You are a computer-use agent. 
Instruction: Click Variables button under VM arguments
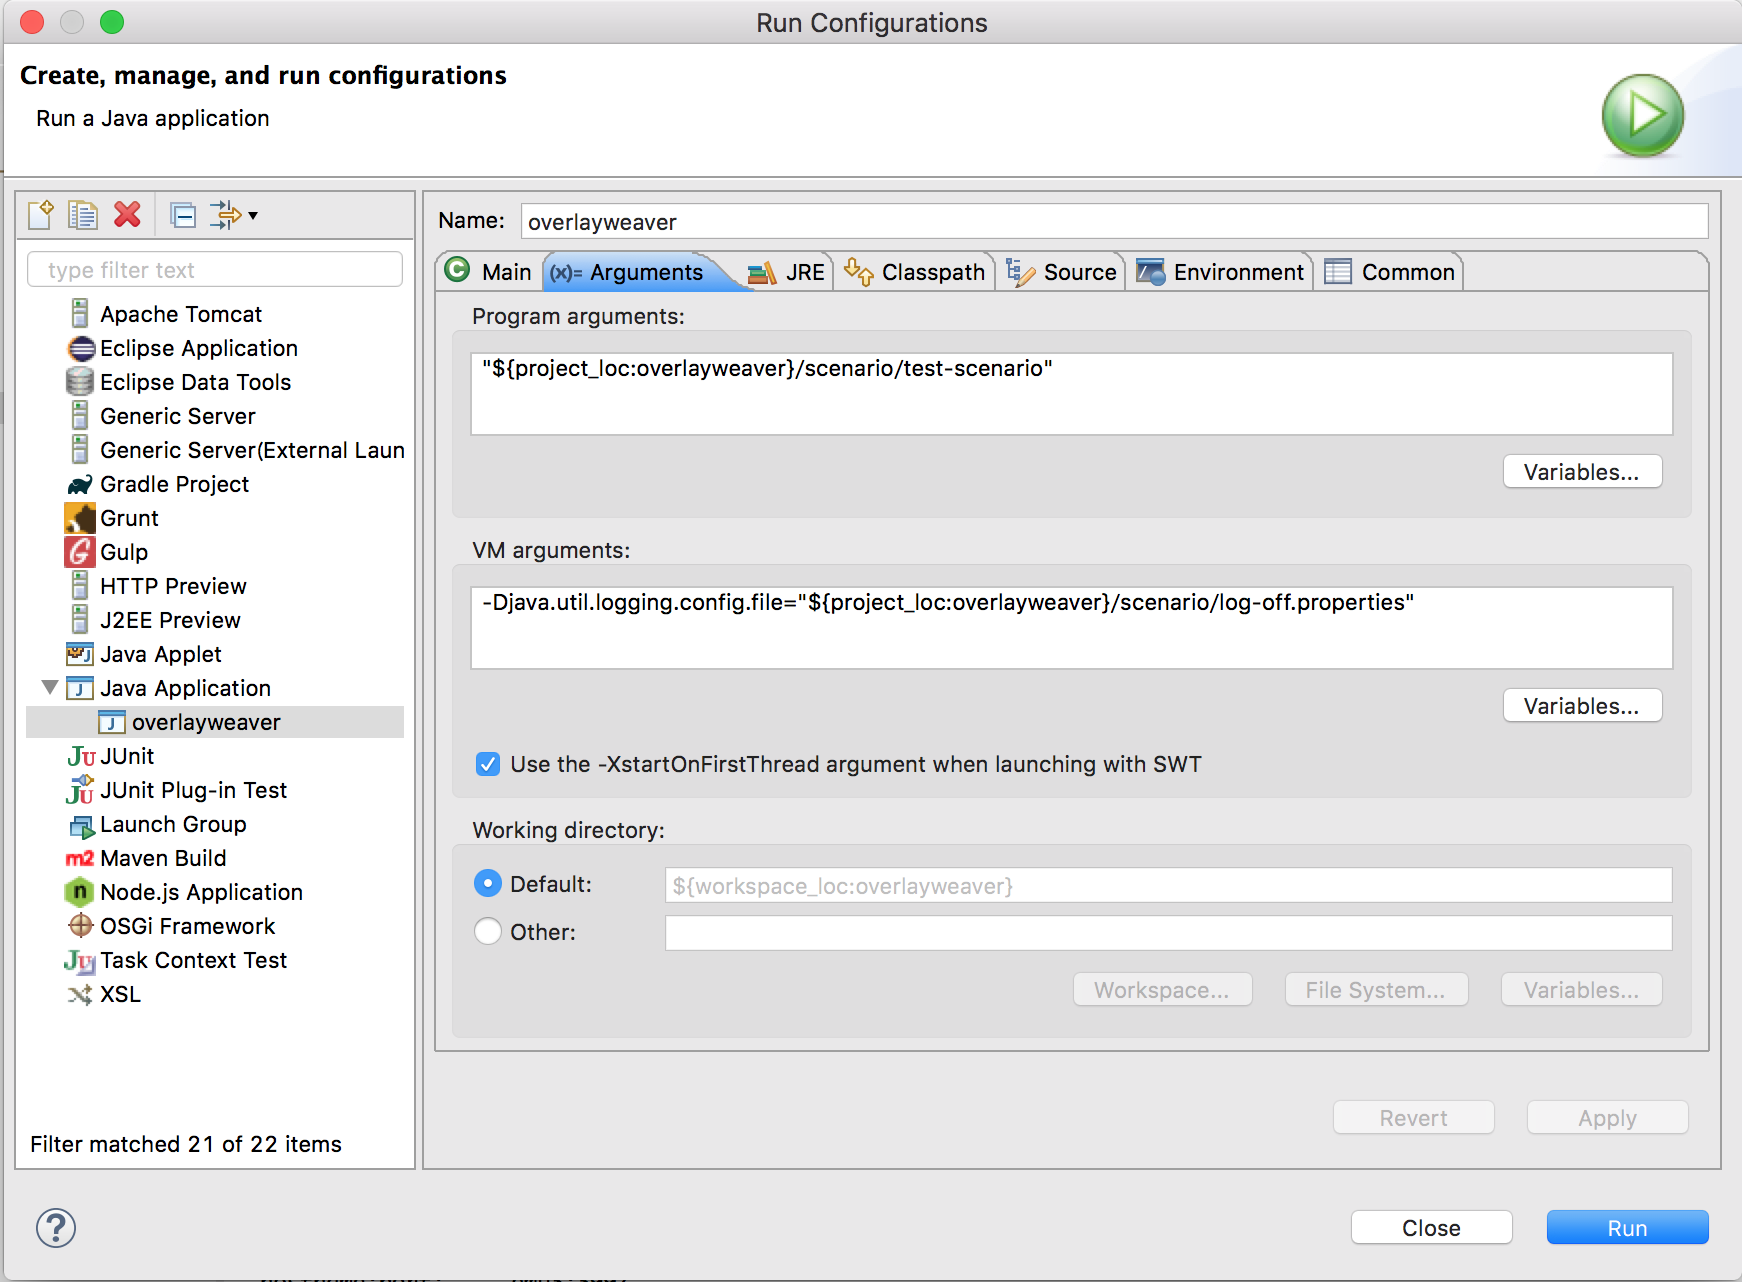coord(1582,706)
